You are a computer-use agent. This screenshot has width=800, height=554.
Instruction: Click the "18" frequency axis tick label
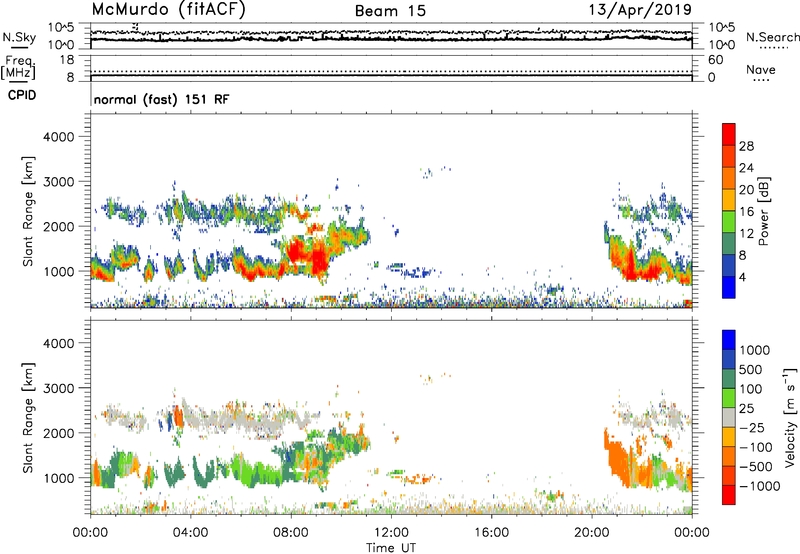(x=67, y=60)
